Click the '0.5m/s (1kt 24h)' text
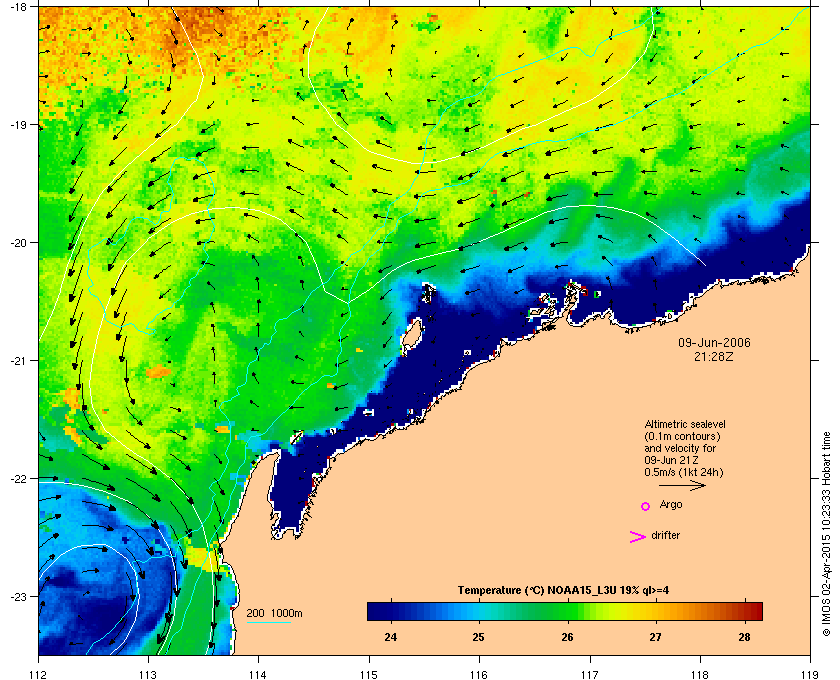Image resolution: width=840 pixels, height=680 pixels. point(684,473)
